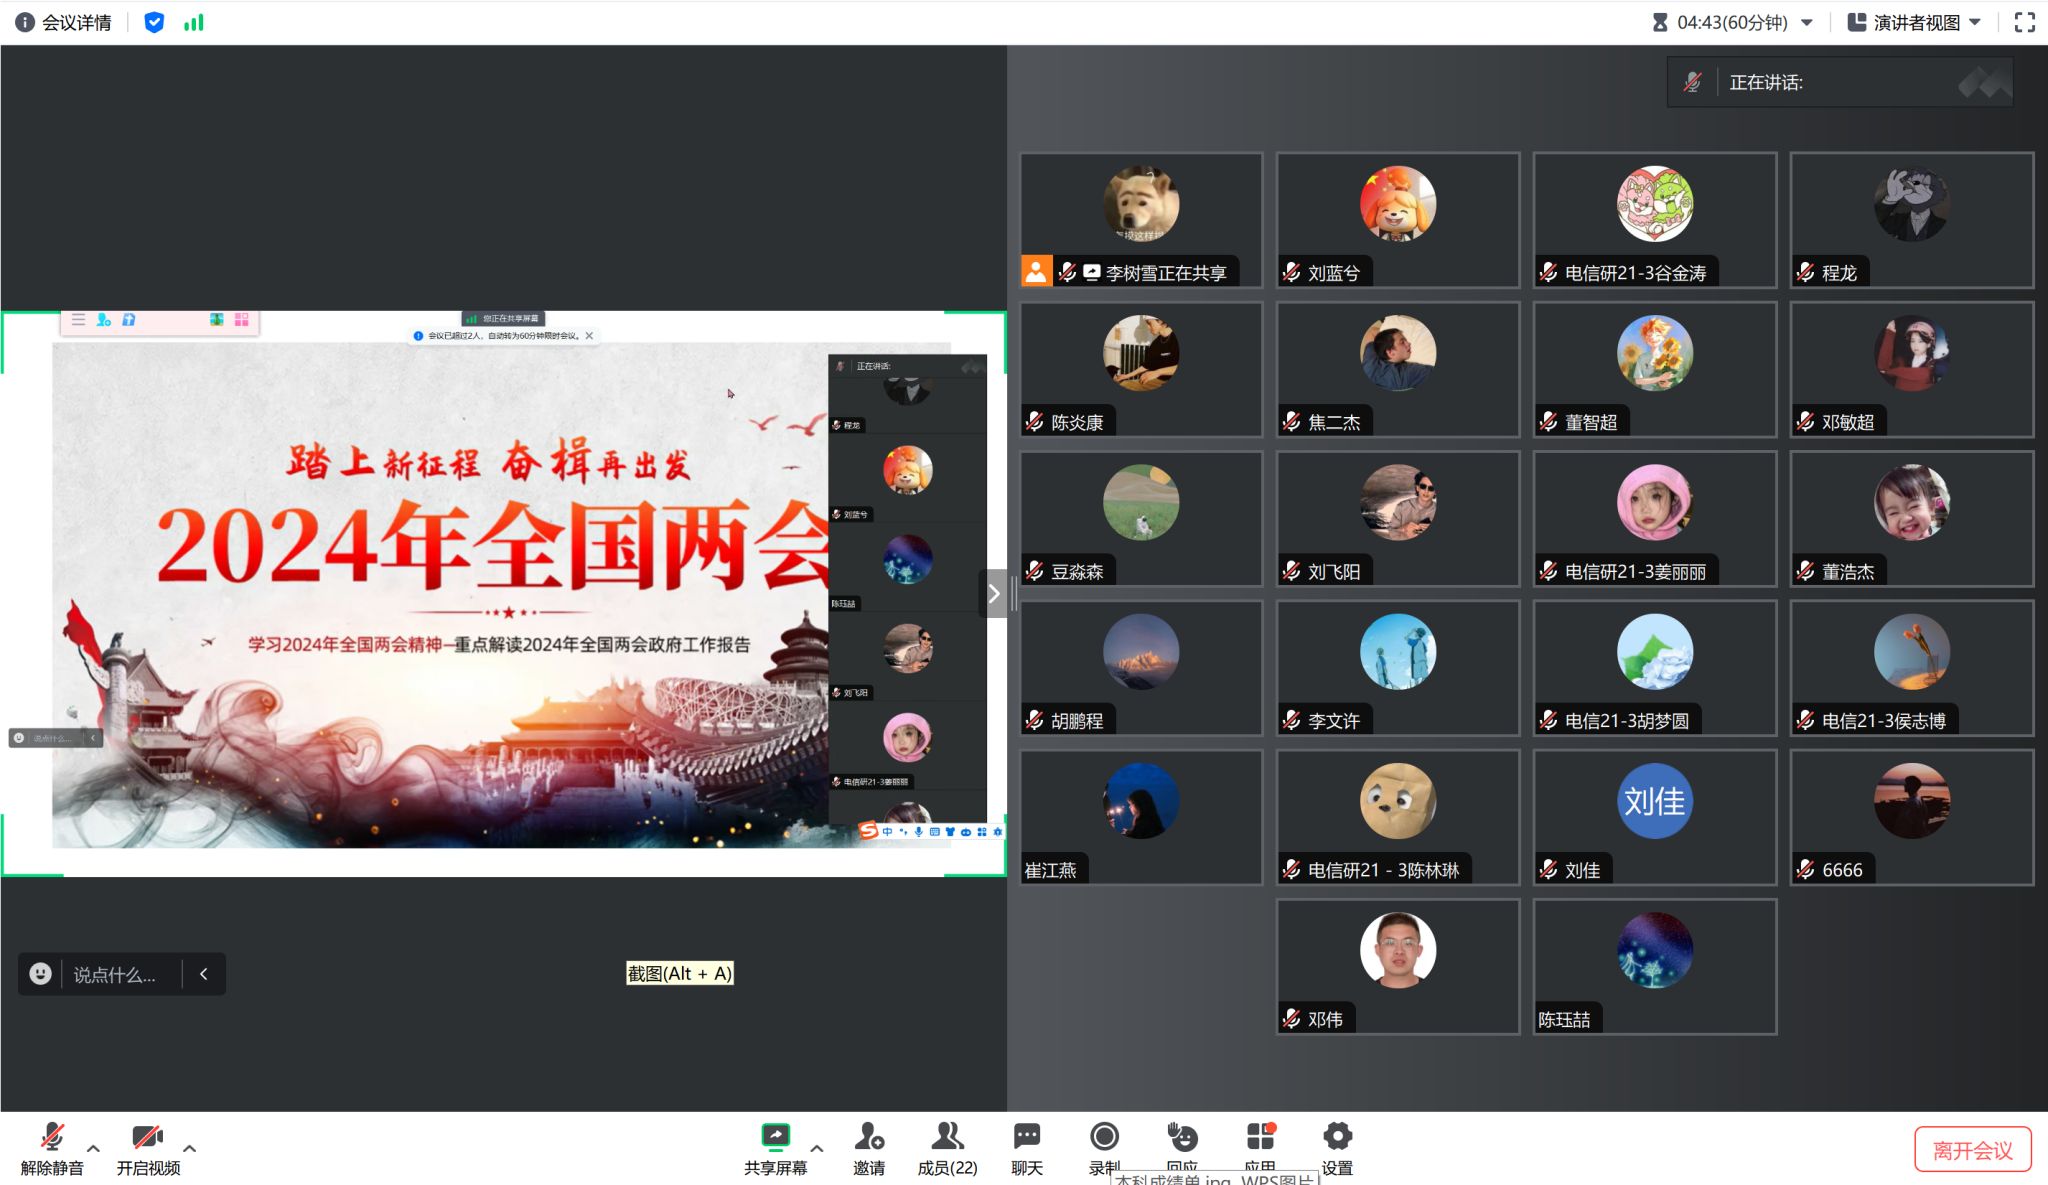The image size is (2048, 1185).
Task: Start recording with the 录制 icon
Action: click(1104, 1138)
